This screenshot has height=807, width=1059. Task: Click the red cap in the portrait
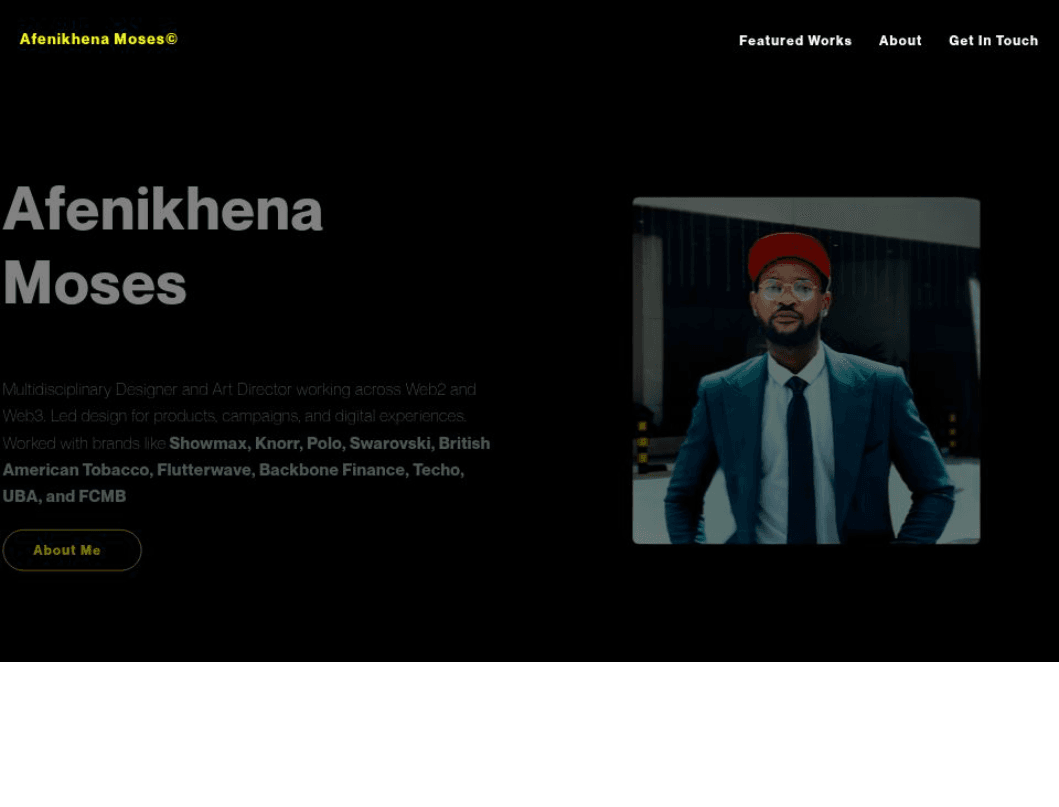pyautogui.click(x=789, y=255)
